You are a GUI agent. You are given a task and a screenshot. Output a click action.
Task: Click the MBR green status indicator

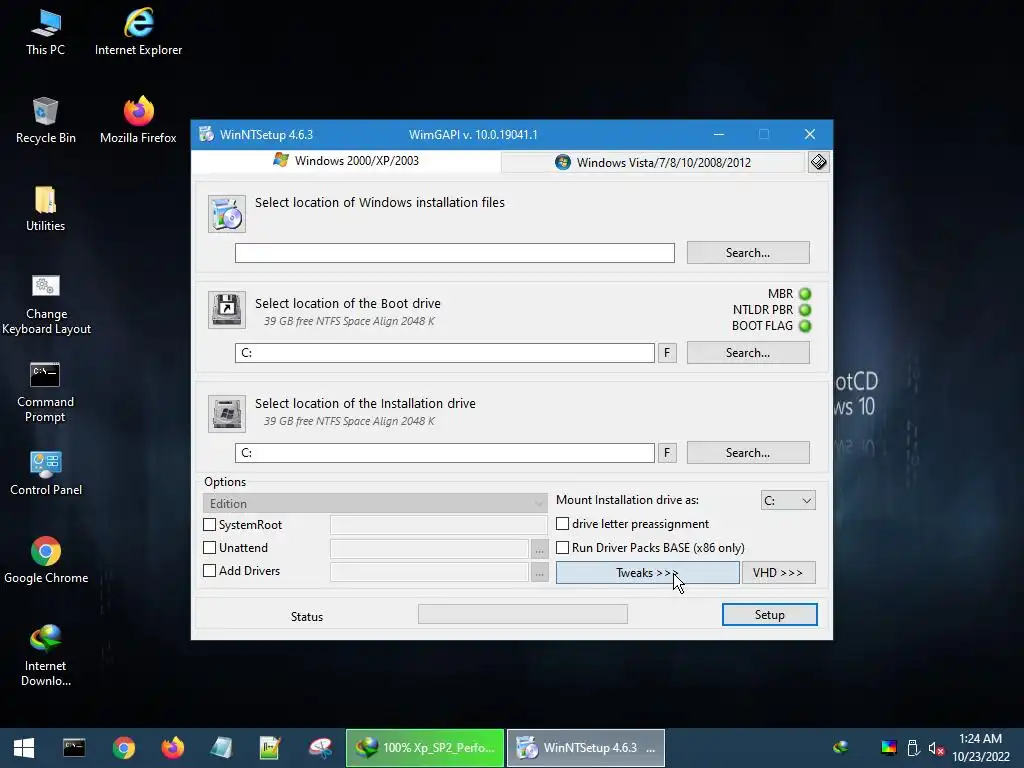click(805, 294)
